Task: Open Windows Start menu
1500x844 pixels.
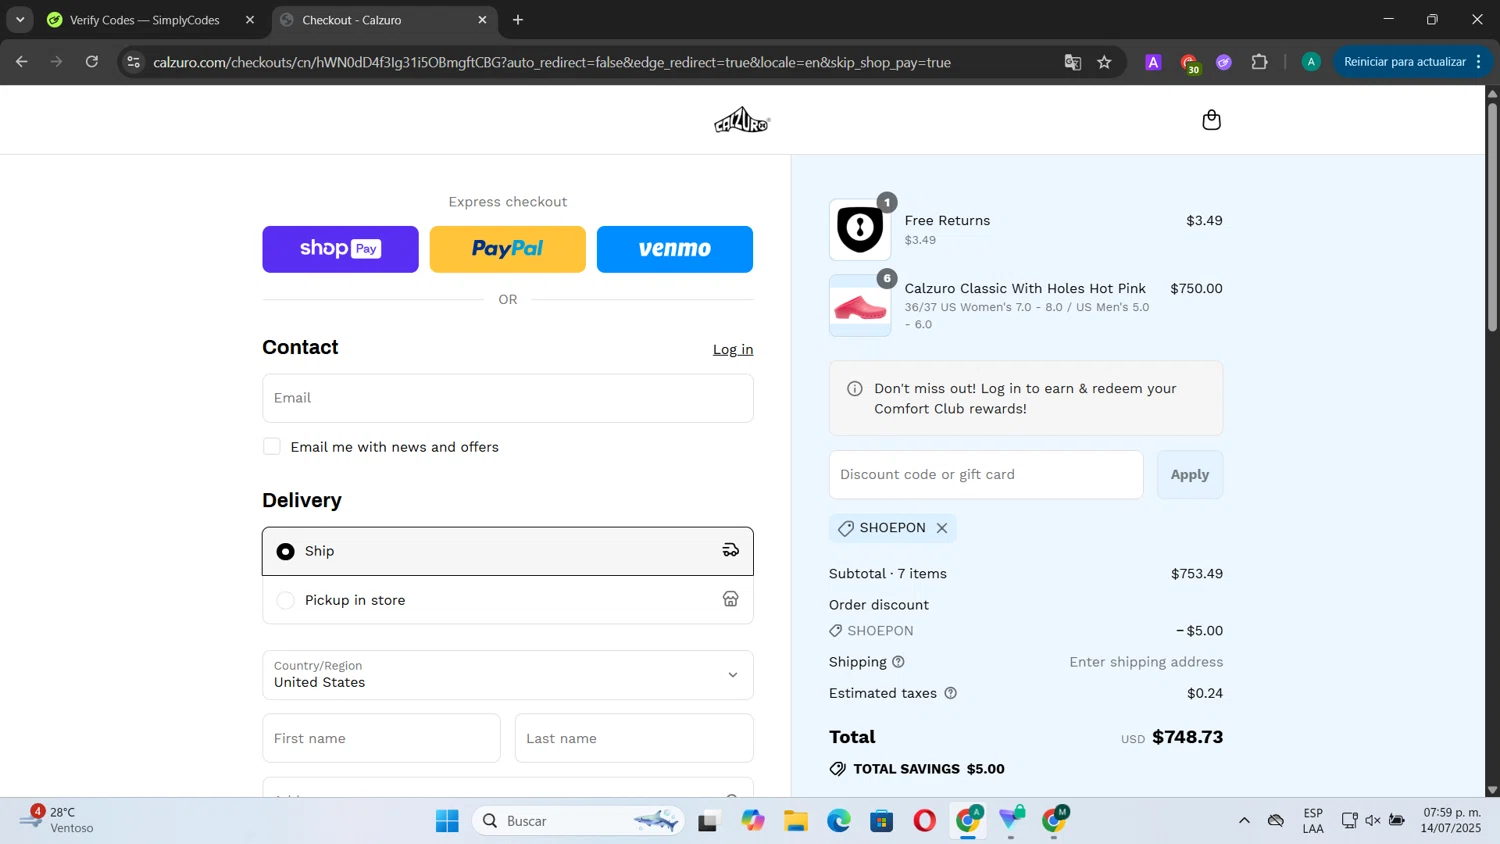Action: click(x=447, y=821)
